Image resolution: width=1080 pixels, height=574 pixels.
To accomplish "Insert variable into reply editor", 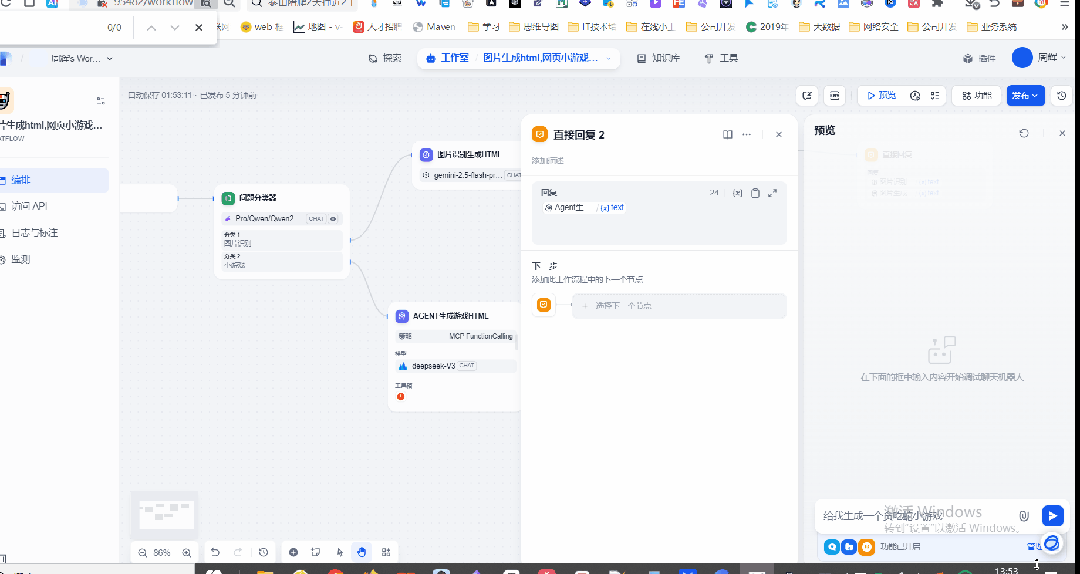I will [738, 194].
